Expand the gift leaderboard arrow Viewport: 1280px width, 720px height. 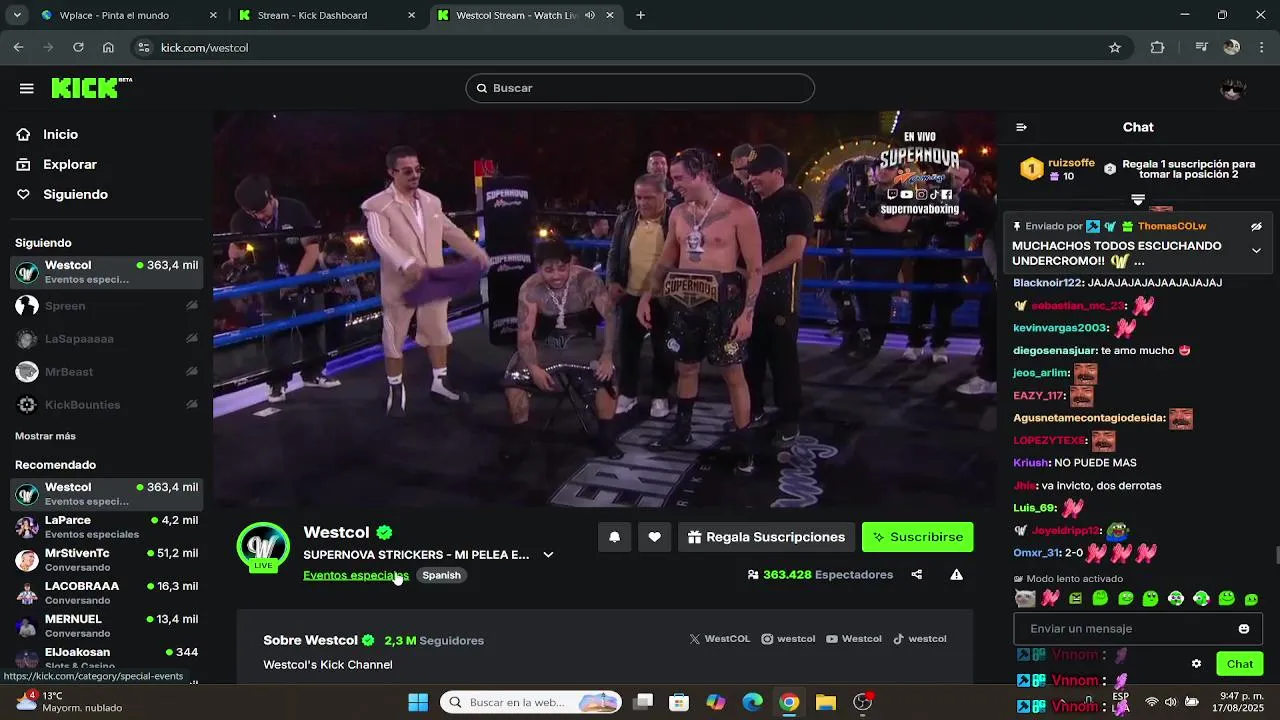(1137, 200)
